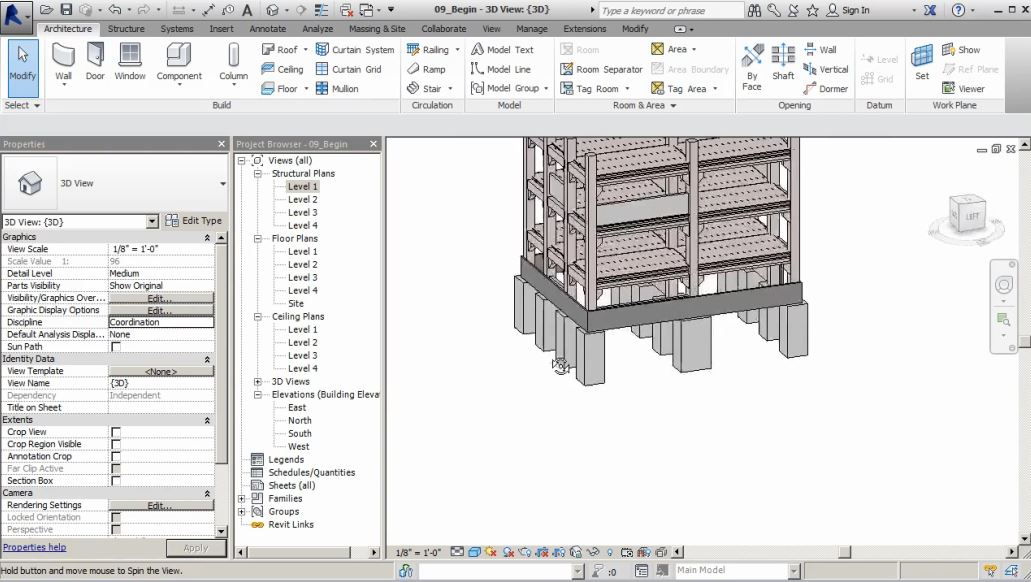The height and width of the screenshot is (582, 1031).
Task: Click Edit for Rendering Settings
Action: coord(161,506)
